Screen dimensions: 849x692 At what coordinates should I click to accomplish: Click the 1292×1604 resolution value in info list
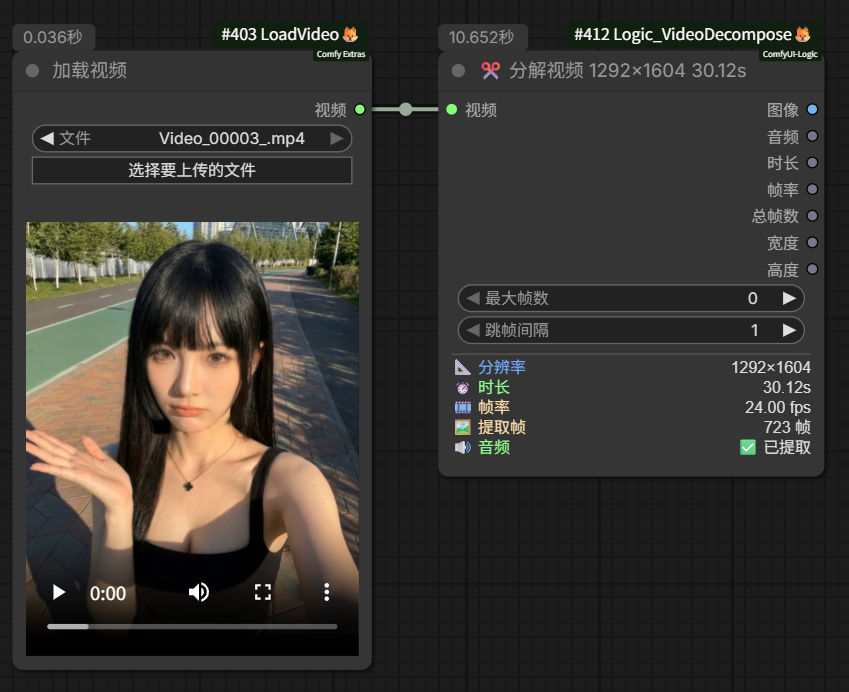pos(771,367)
